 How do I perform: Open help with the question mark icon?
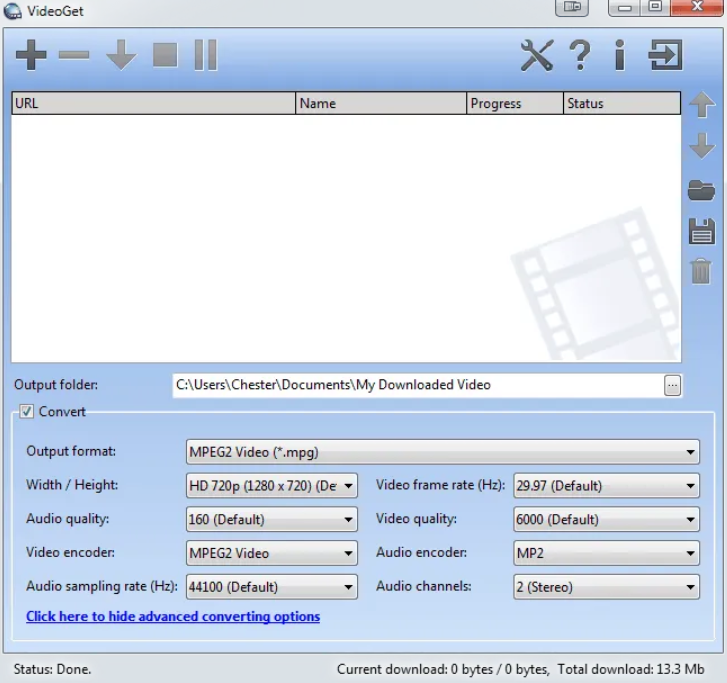(x=580, y=55)
